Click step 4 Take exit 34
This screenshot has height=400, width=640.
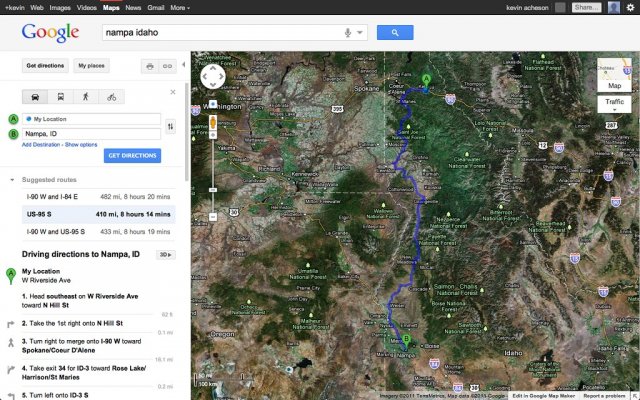[84, 373]
